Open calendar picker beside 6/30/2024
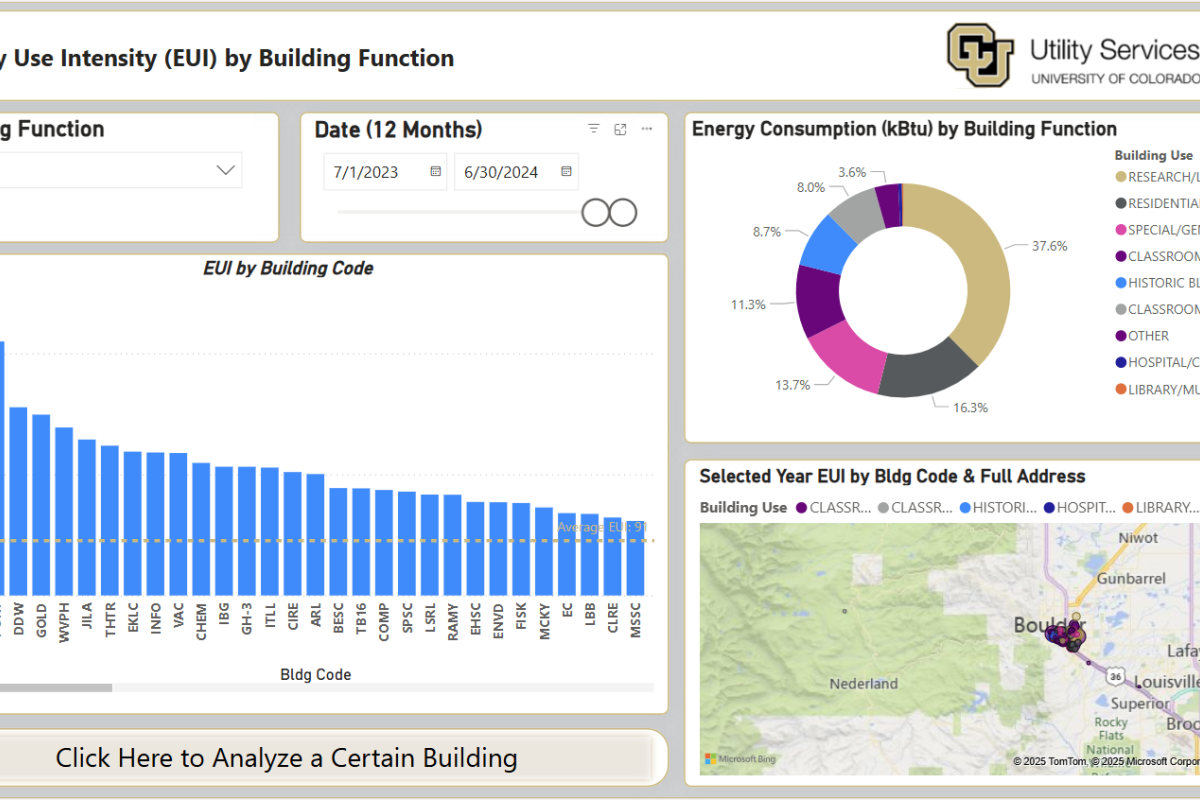 pyautogui.click(x=566, y=172)
